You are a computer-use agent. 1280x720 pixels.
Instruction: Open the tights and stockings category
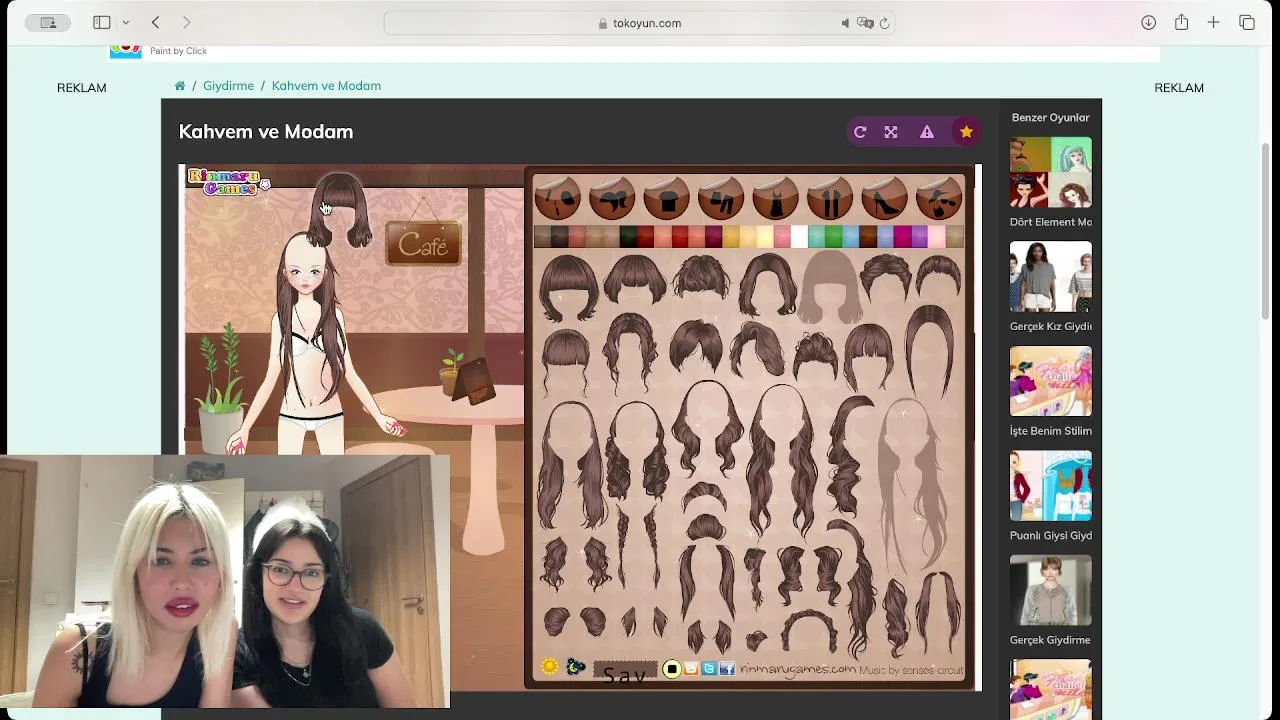(x=829, y=198)
